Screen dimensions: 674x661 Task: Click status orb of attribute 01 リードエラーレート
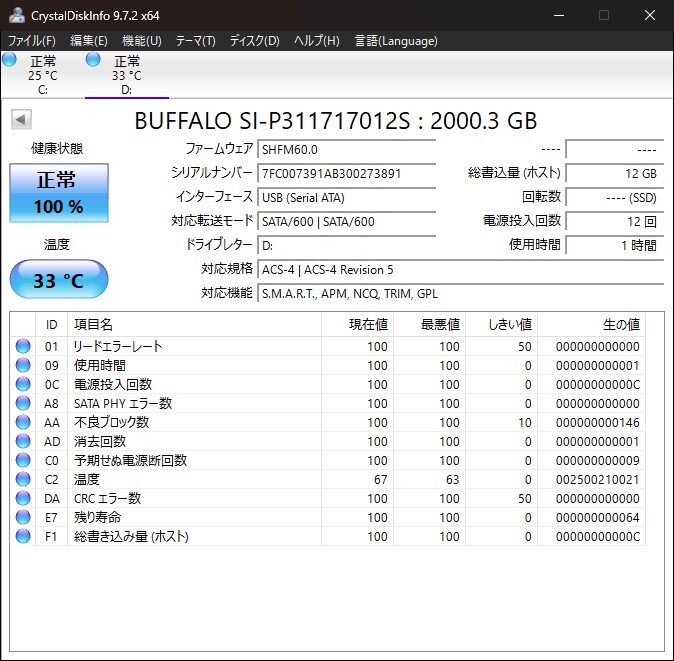(x=23, y=346)
